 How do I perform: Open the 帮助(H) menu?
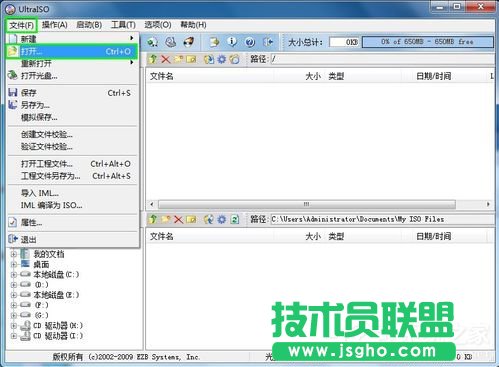click(193, 25)
